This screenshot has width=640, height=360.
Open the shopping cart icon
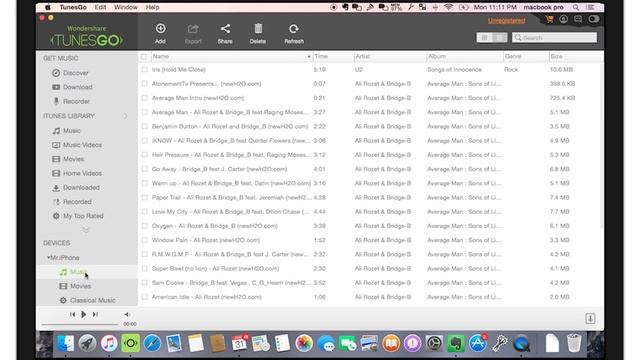point(549,19)
